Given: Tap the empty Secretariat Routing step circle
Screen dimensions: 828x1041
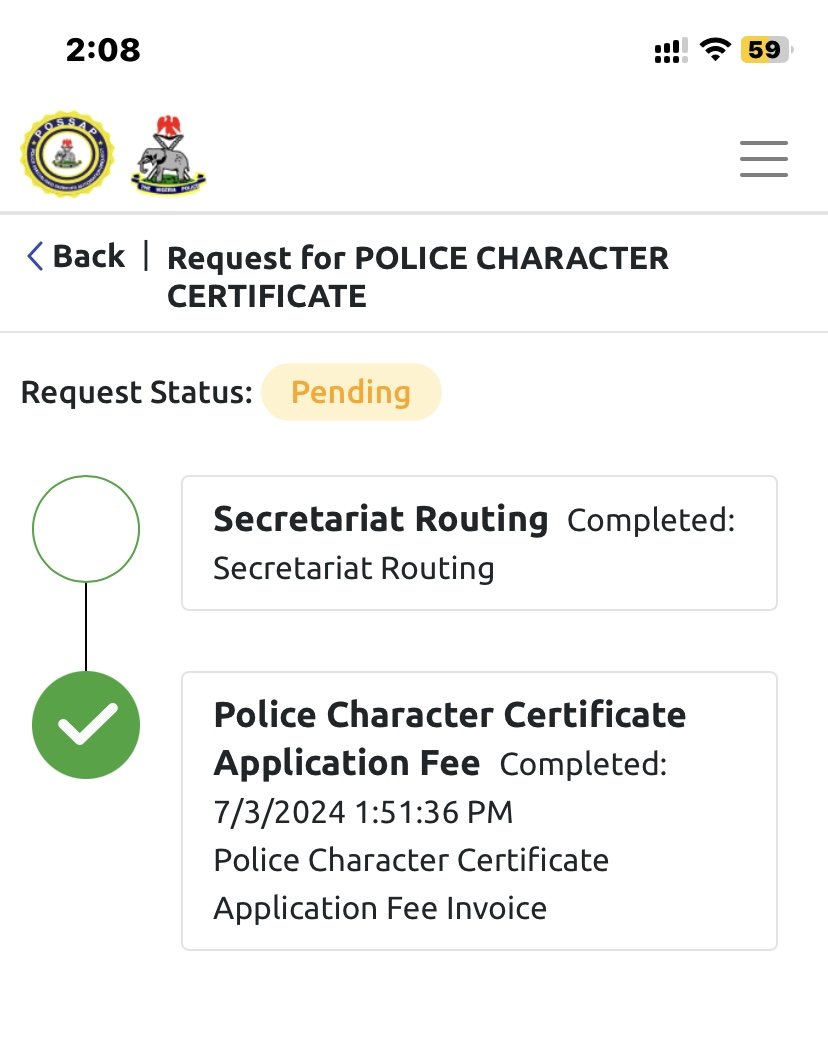Looking at the screenshot, I should [86, 529].
